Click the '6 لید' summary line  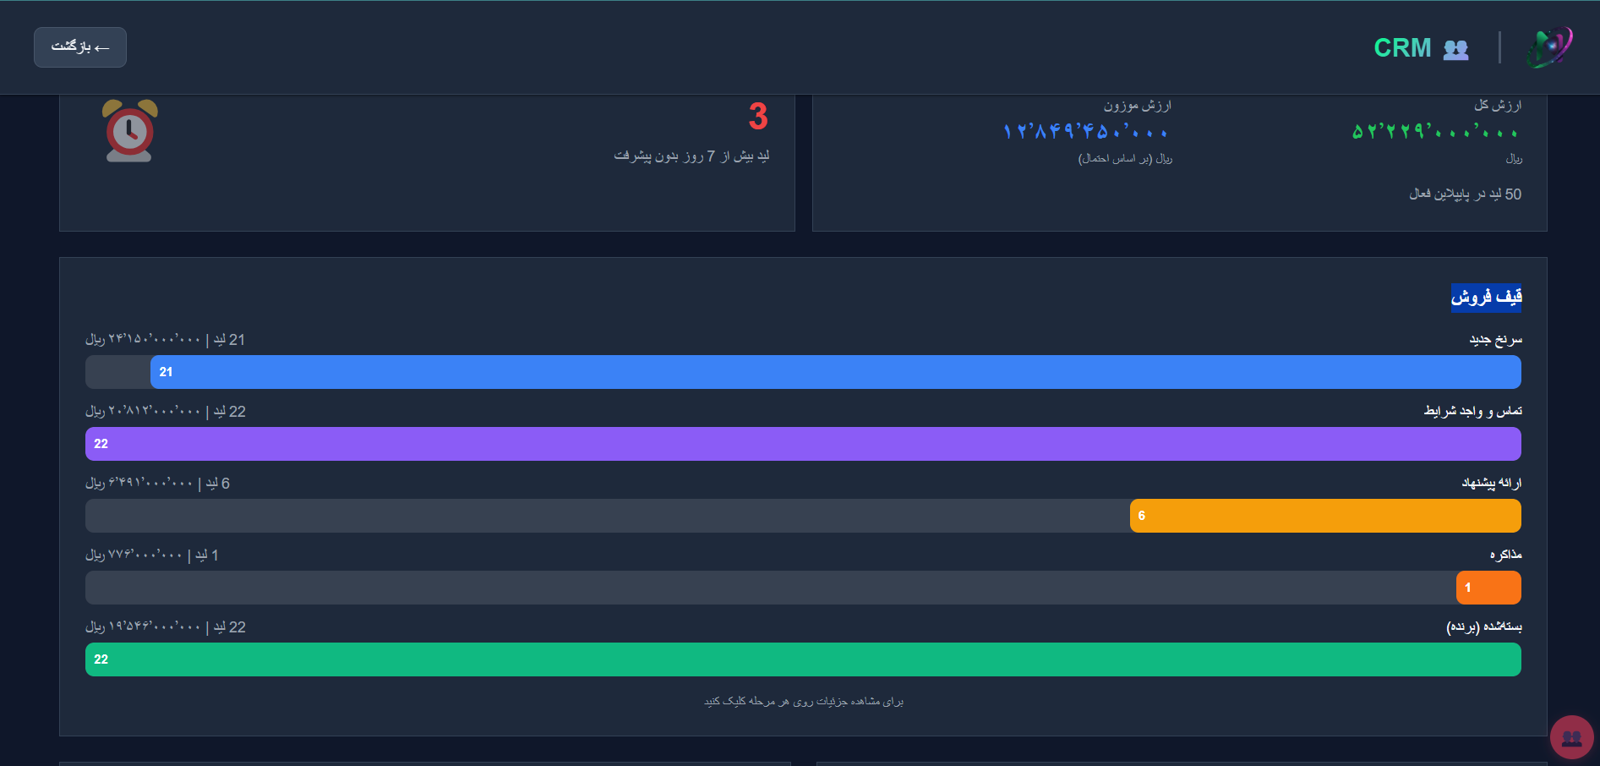(x=158, y=484)
